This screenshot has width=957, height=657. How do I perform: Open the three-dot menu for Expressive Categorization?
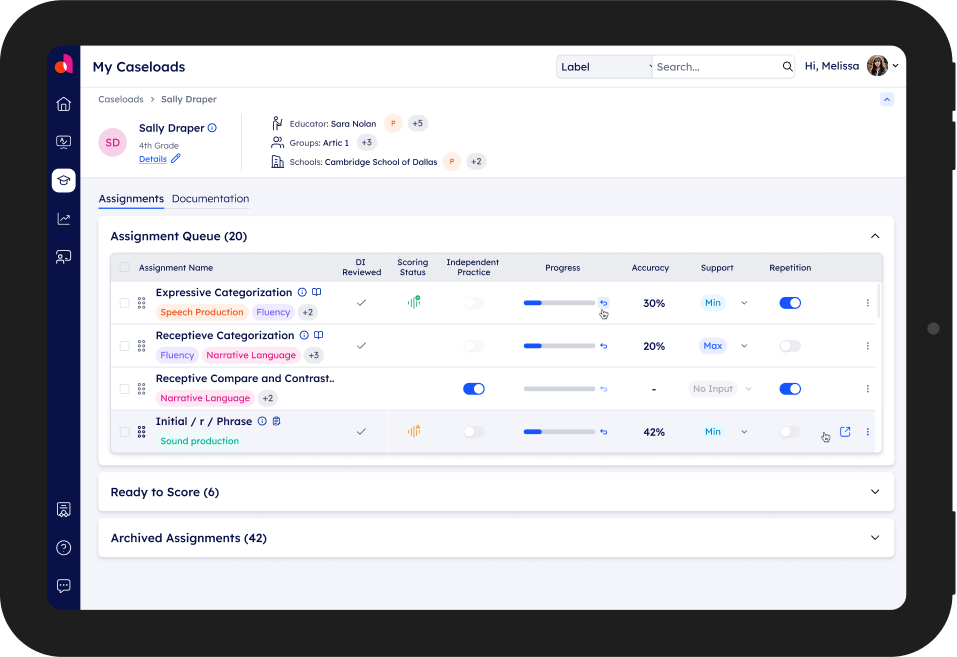(867, 303)
